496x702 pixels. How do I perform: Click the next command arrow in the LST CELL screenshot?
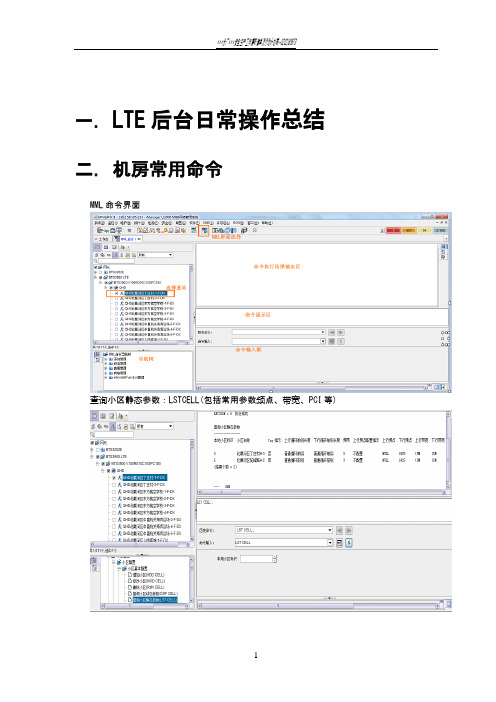(x=349, y=530)
